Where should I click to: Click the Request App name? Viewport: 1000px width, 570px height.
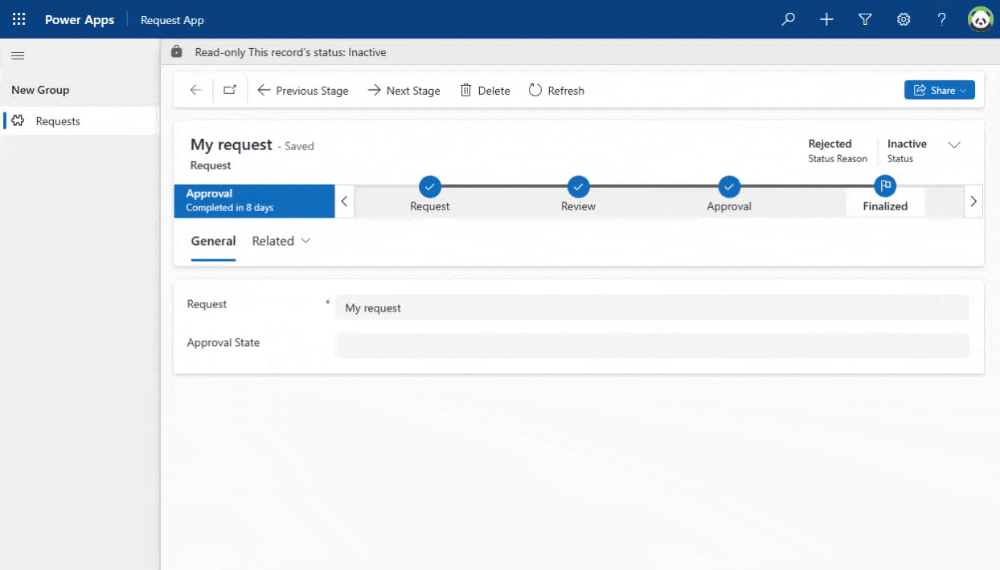click(x=172, y=20)
